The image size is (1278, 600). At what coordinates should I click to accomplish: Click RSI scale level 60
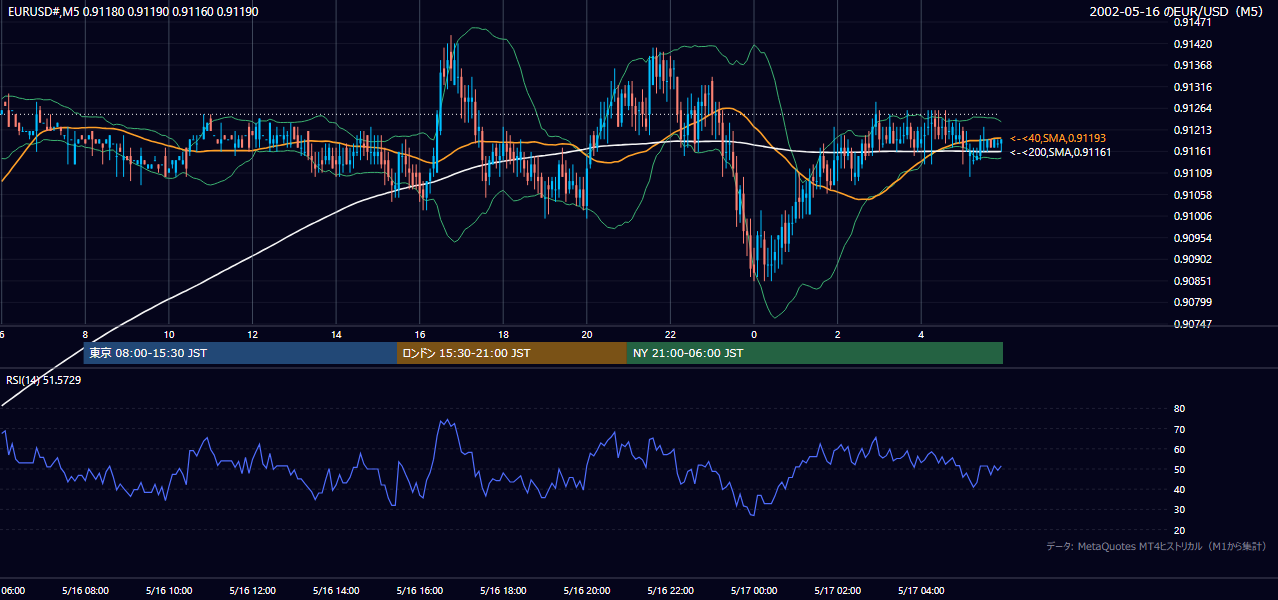[1179, 449]
